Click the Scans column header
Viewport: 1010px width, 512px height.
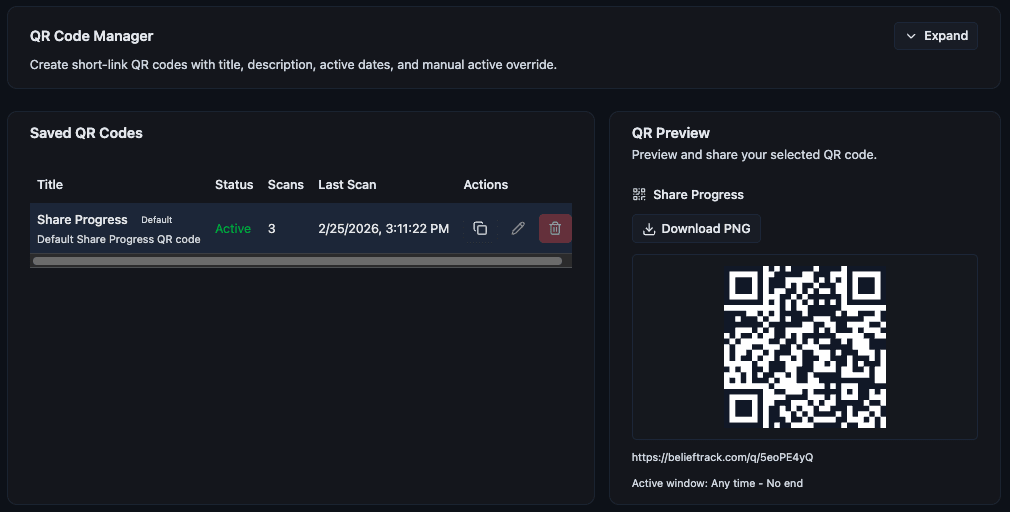[285, 185]
